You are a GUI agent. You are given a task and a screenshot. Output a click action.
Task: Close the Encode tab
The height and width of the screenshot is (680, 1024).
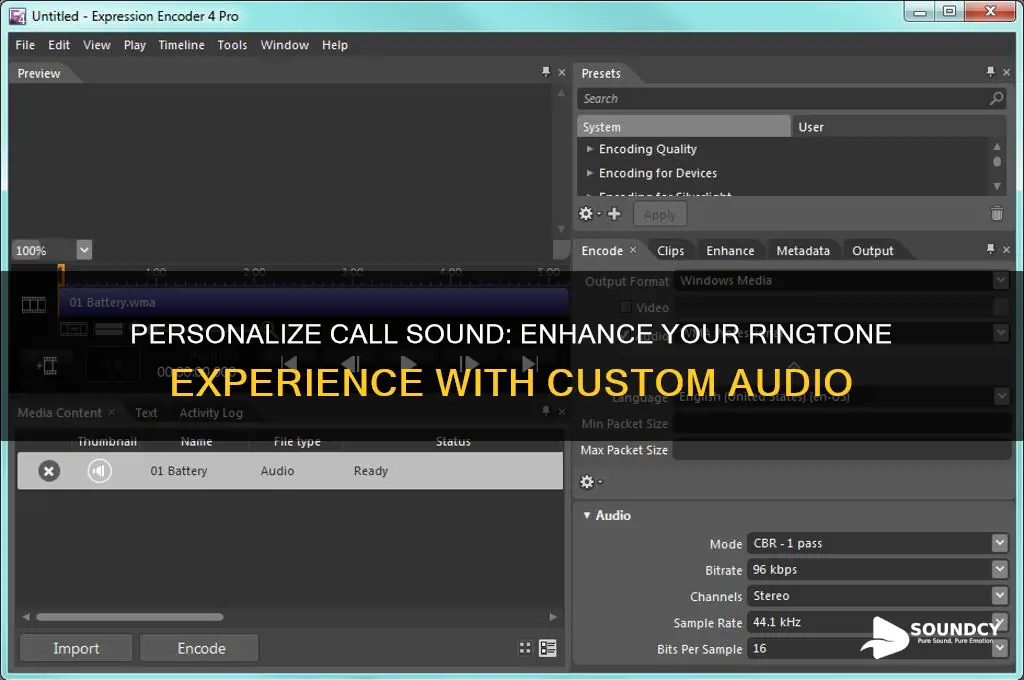click(x=633, y=250)
